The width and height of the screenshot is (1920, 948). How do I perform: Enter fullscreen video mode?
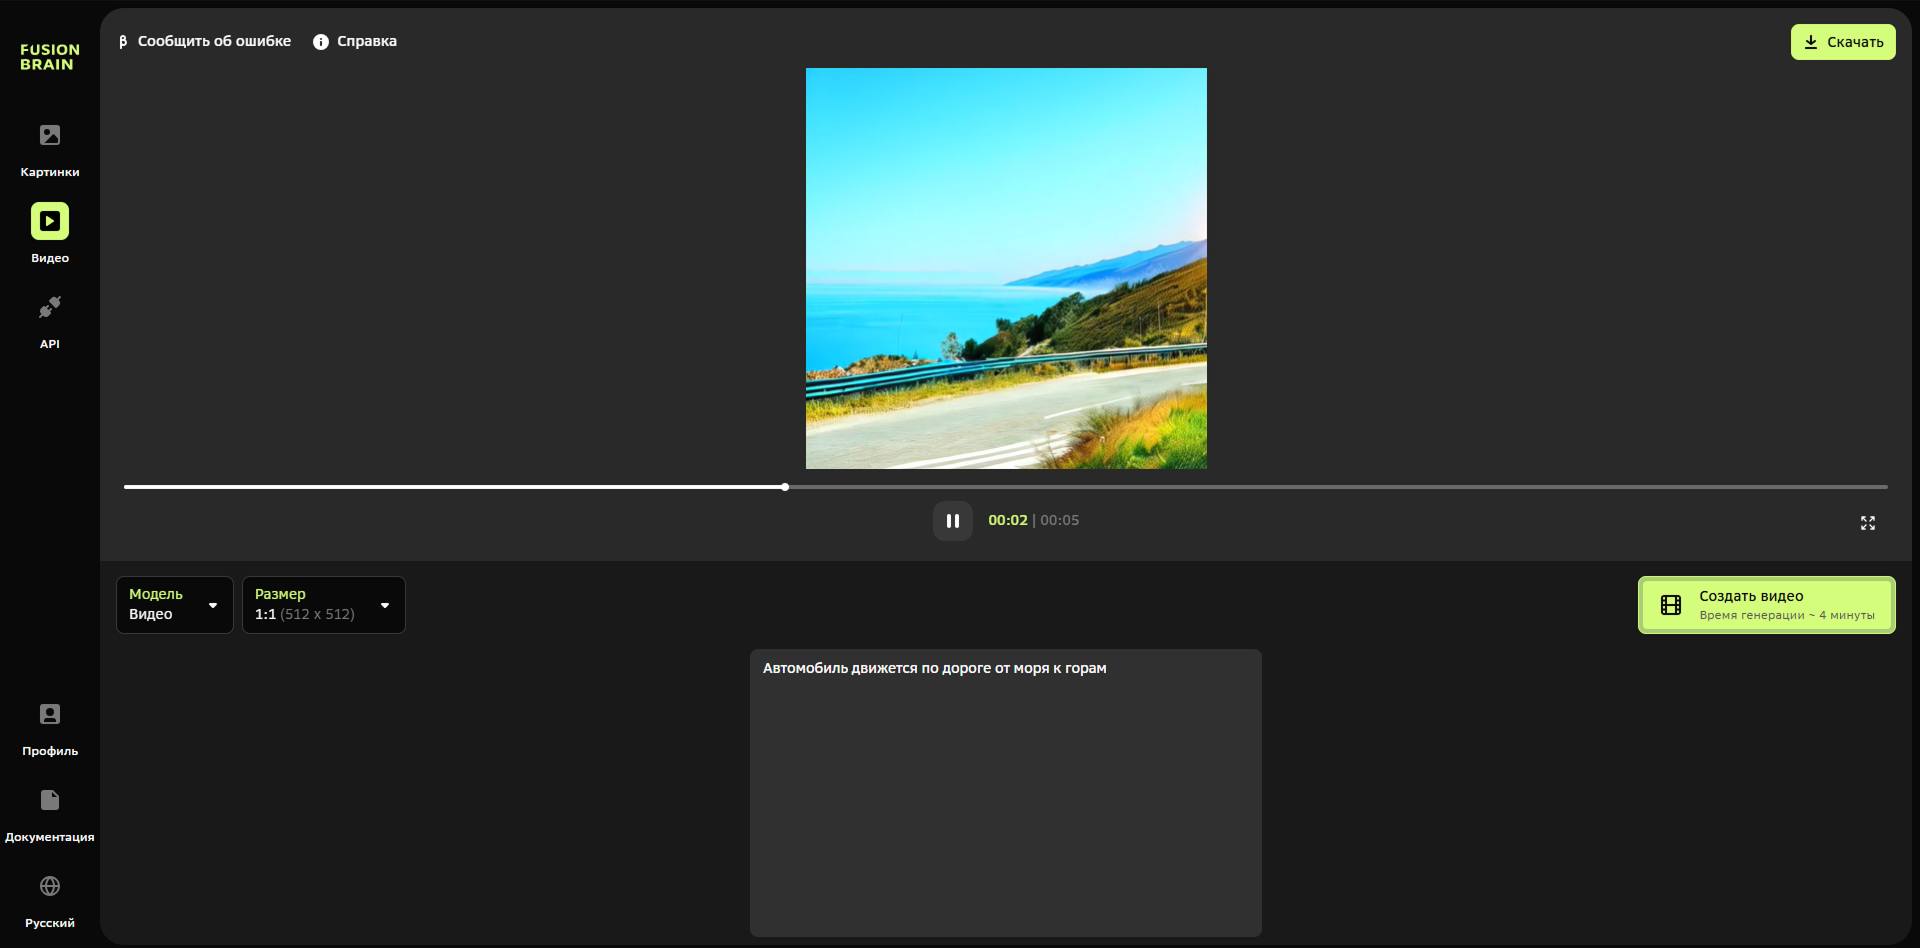1867,523
